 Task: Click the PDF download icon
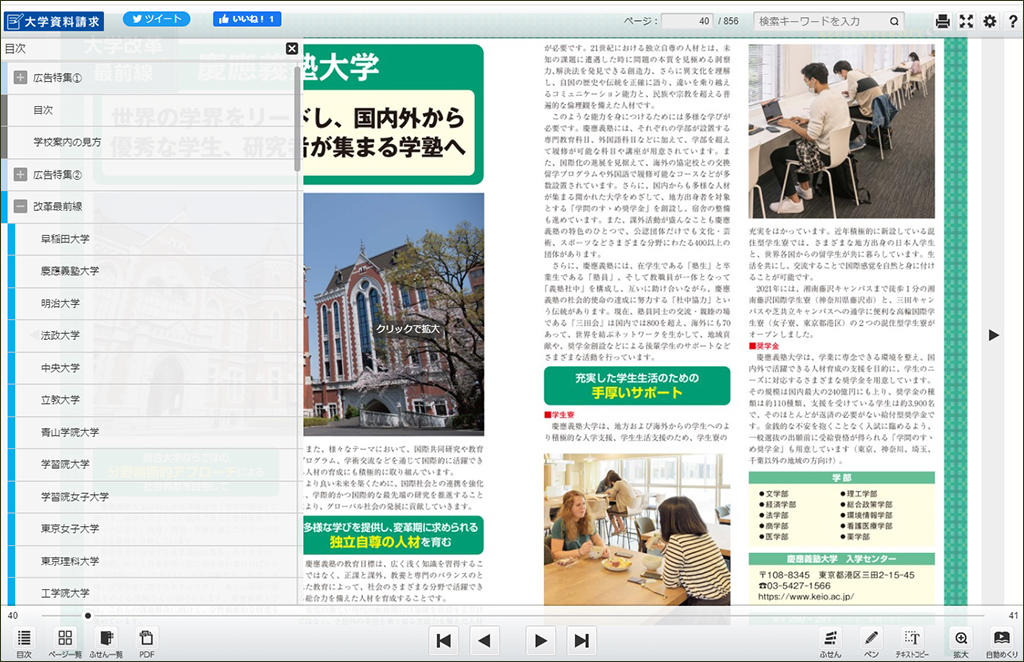pyautogui.click(x=146, y=641)
